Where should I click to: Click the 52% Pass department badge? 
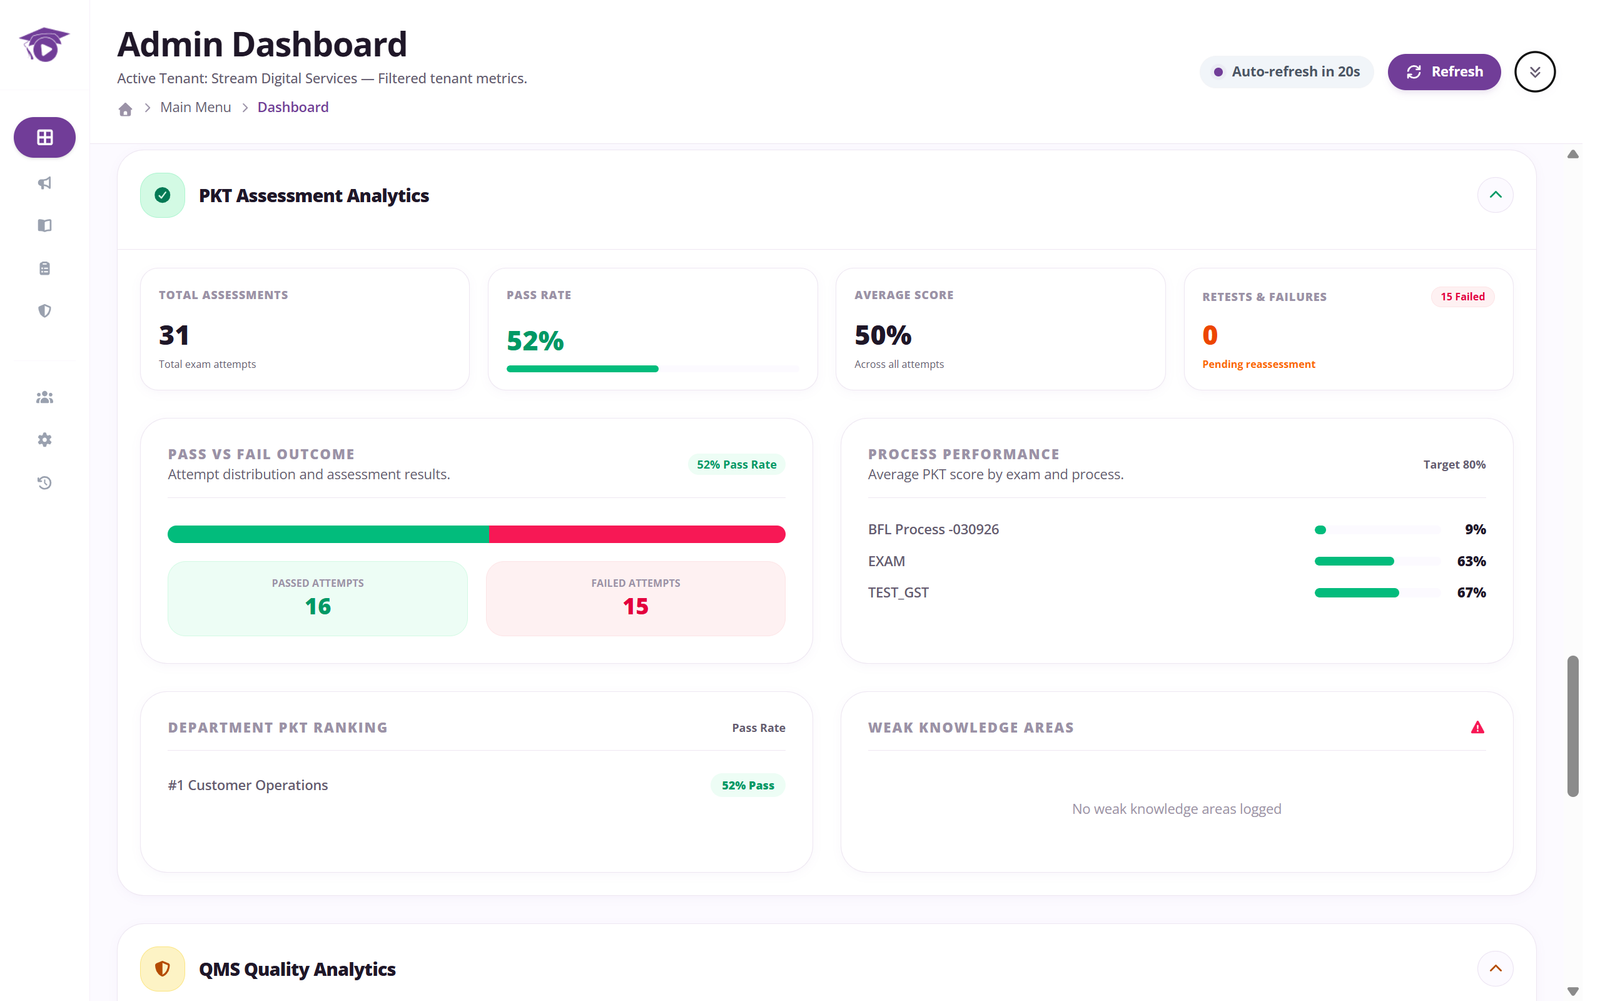pyautogui.click(x=748, y=785)
